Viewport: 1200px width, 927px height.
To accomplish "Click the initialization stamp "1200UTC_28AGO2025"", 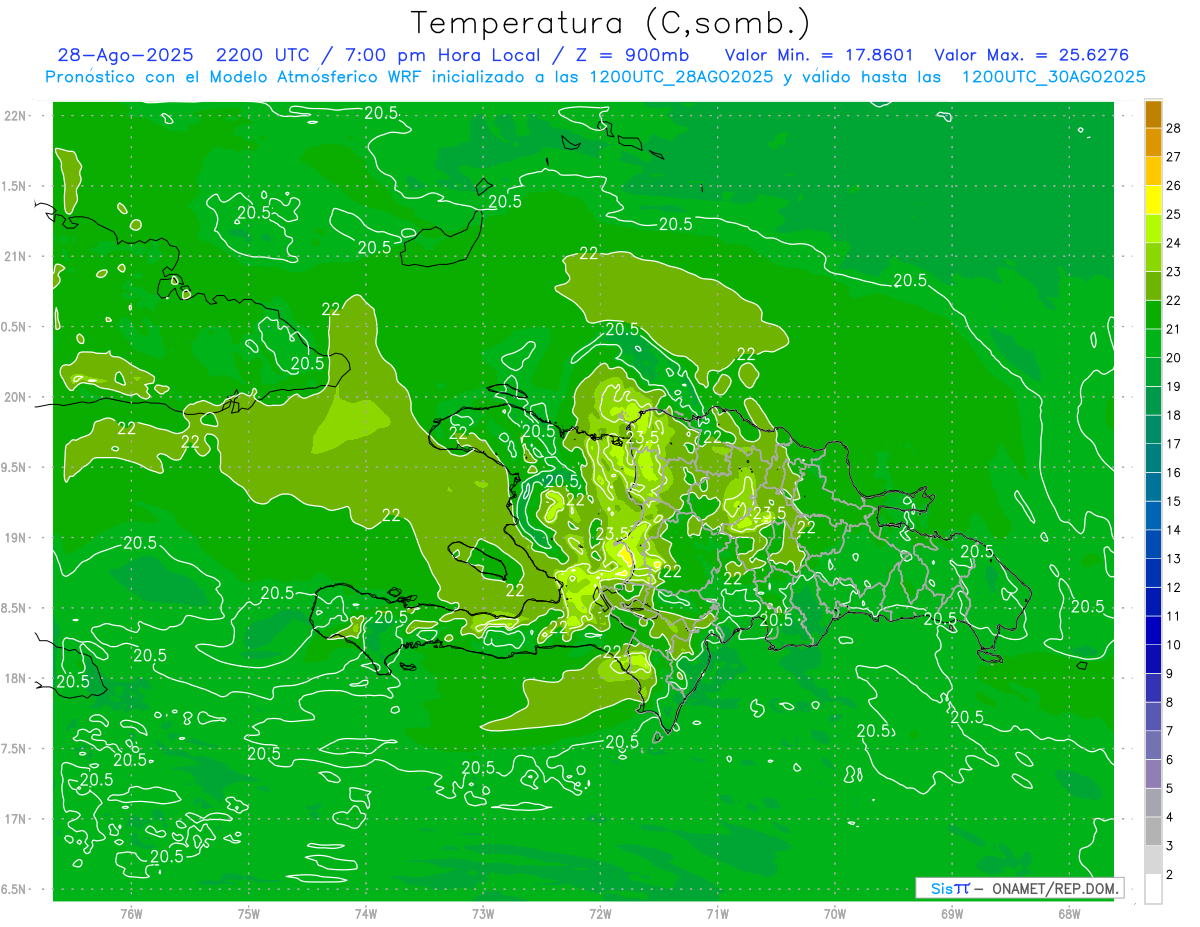I will [680, 77].
